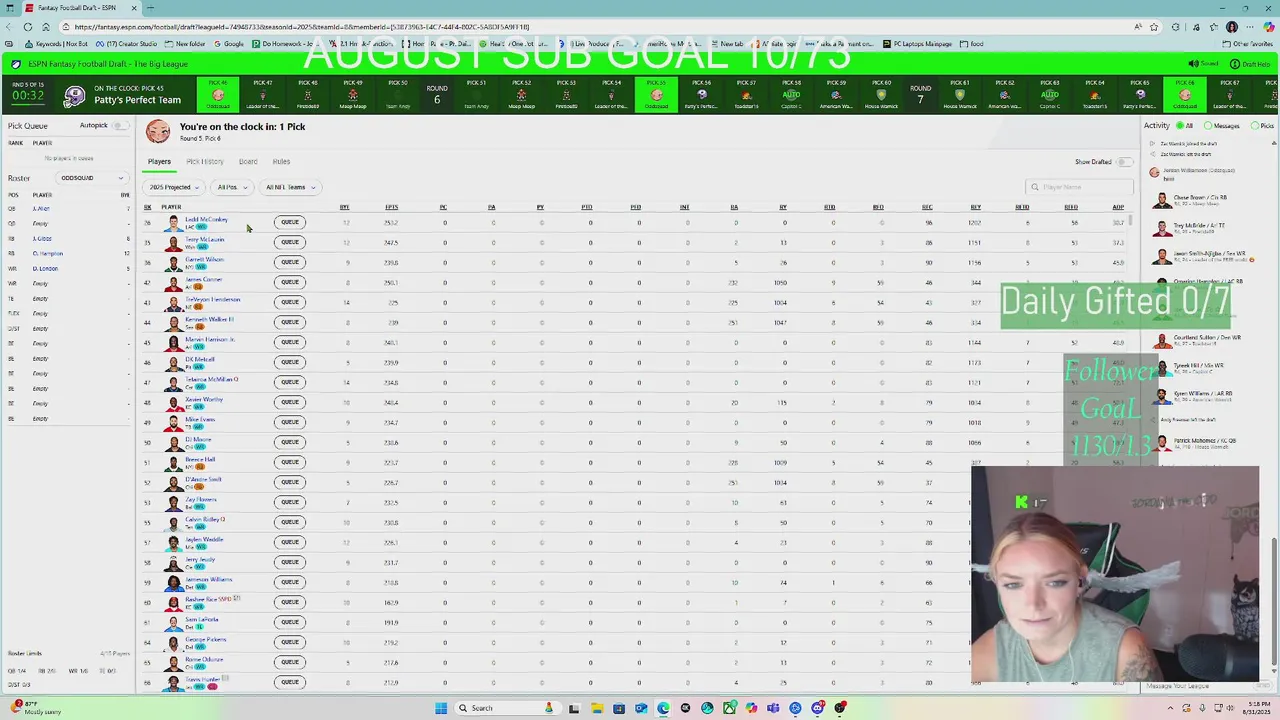Sort by the REC column header
Image resolution: width=1280 pixels, height=720 pixels.
927,207
